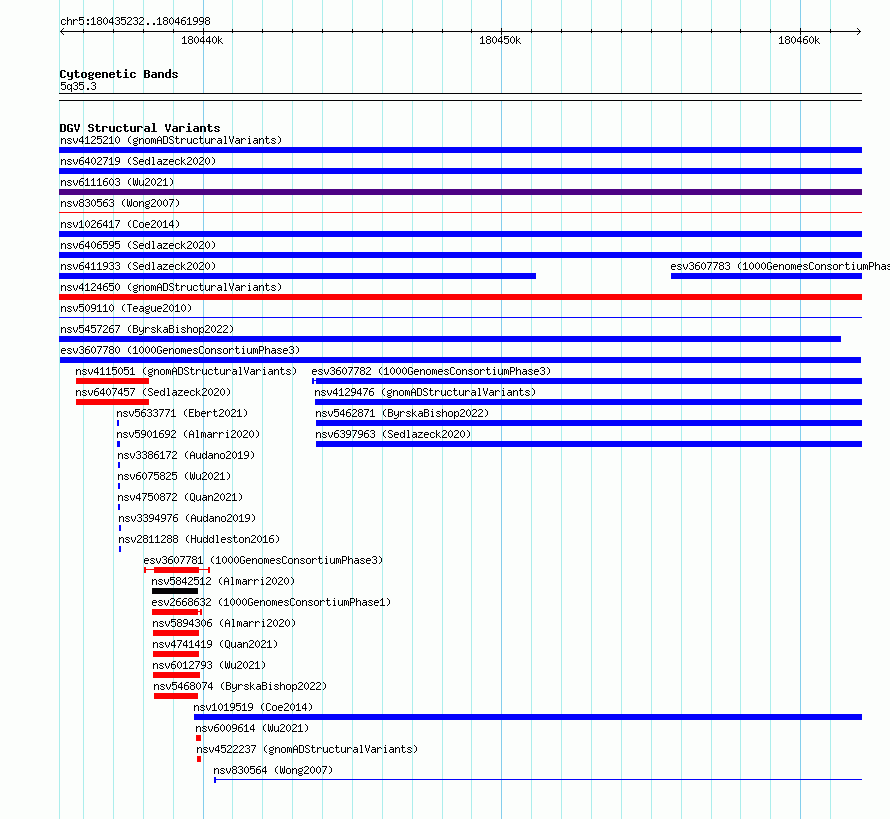Viewport: 890px width, 819px height.
Task: Click the 180450k ruler tick label
Action: (500, 40)
